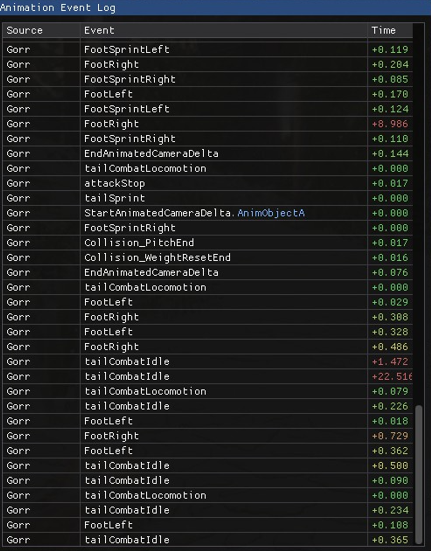Select the first FootSprintLeft row
Screen dimensions: 431x551
208,50
